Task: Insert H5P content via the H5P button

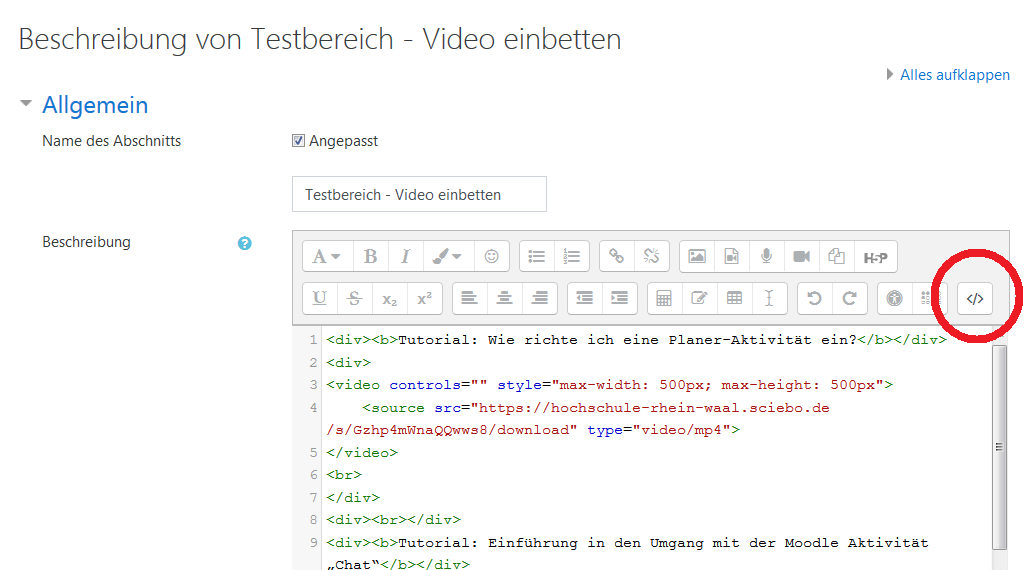Action: (876, 257)
